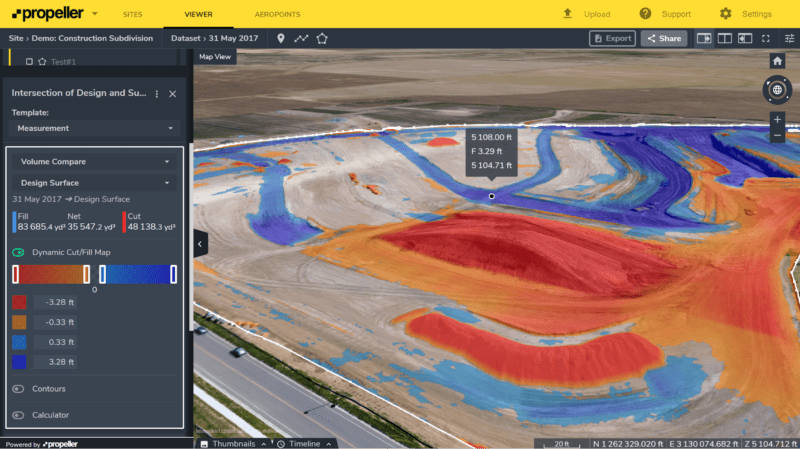Image resolution: width=800 pixels, height=449 pixels.
Task: Click the fill range right handle
Action: pyautogui.click(x=173, y=275)
